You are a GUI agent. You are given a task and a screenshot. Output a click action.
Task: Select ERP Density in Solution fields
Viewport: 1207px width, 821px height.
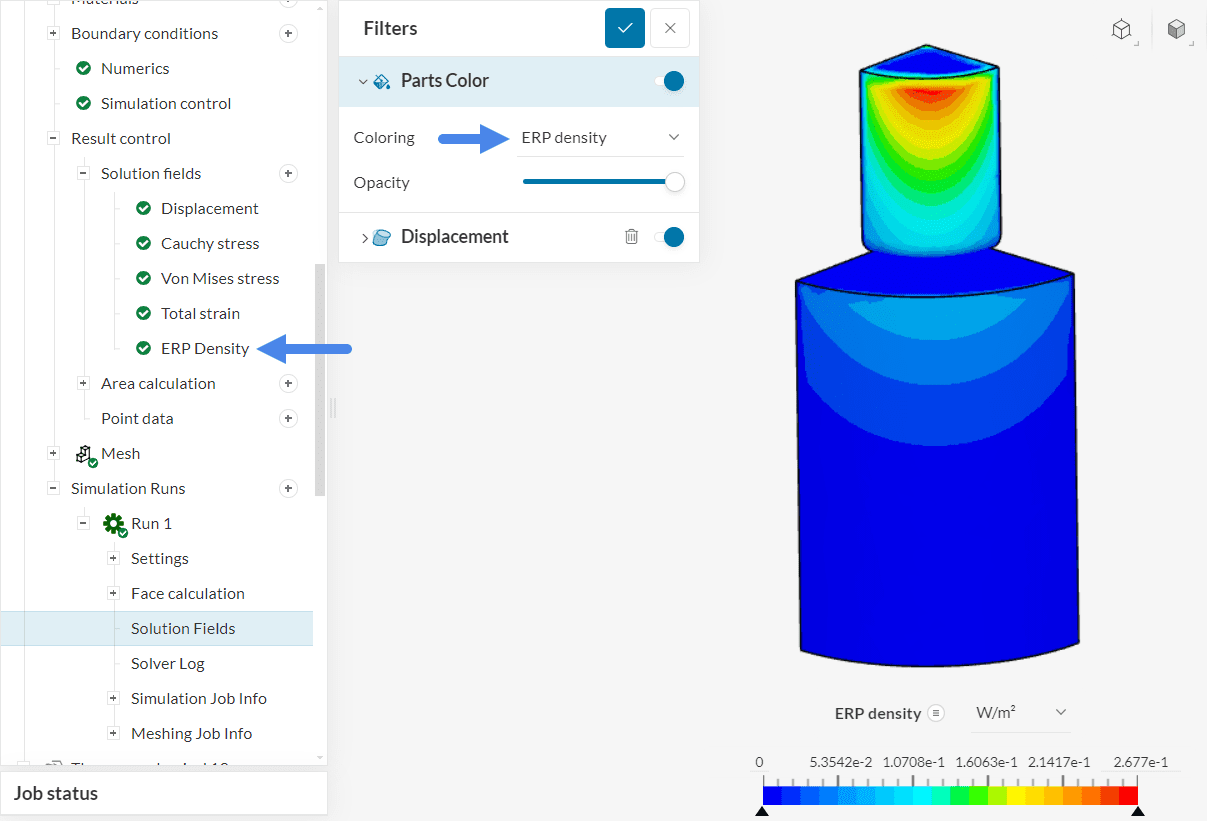204,348
